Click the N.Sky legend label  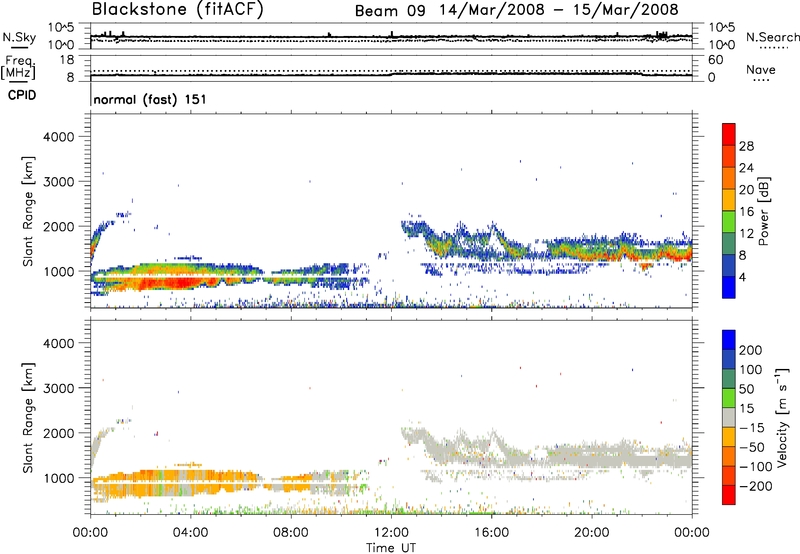pyautogui.click(x=19, y=37)
